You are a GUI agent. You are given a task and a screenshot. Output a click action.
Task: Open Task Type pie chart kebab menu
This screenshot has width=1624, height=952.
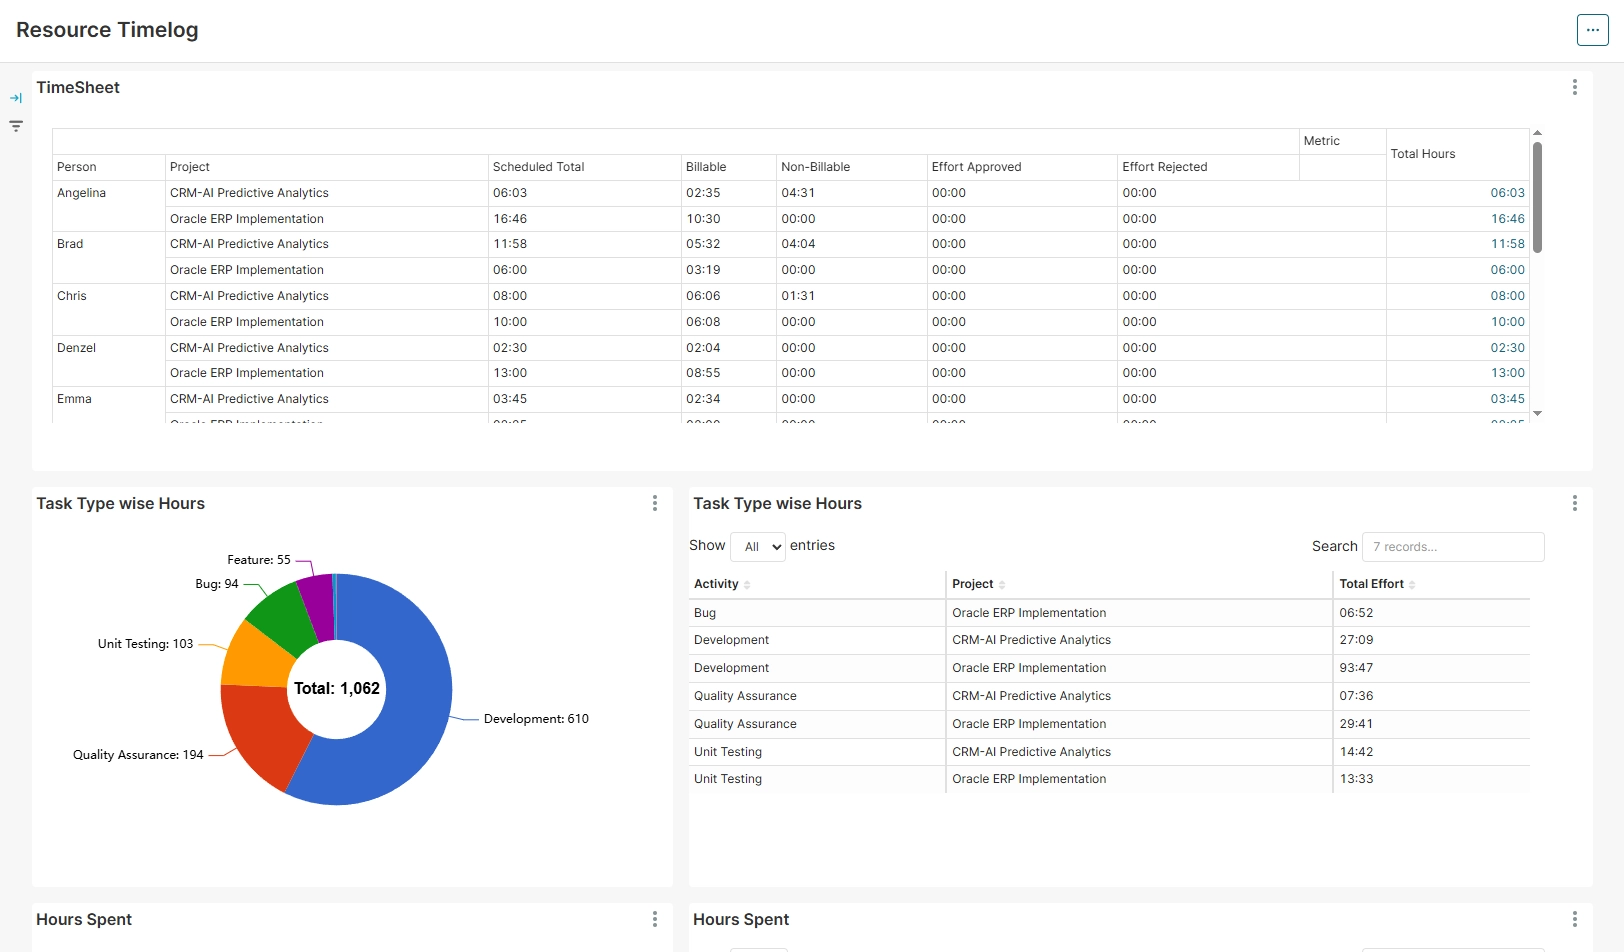click(654, 504)
